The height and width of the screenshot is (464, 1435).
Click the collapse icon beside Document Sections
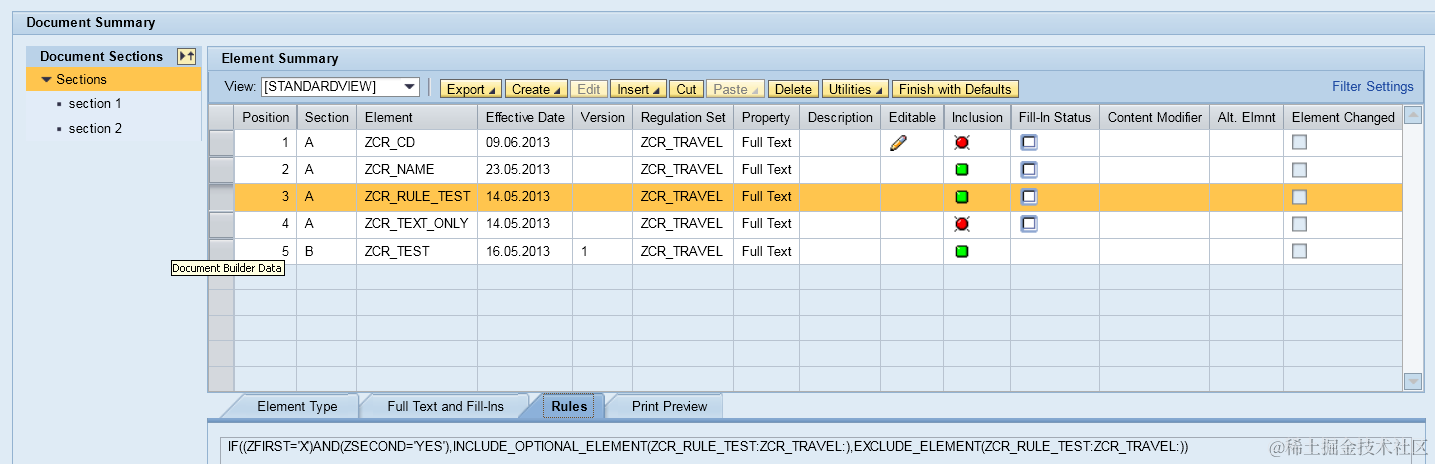tap(186, 57)
